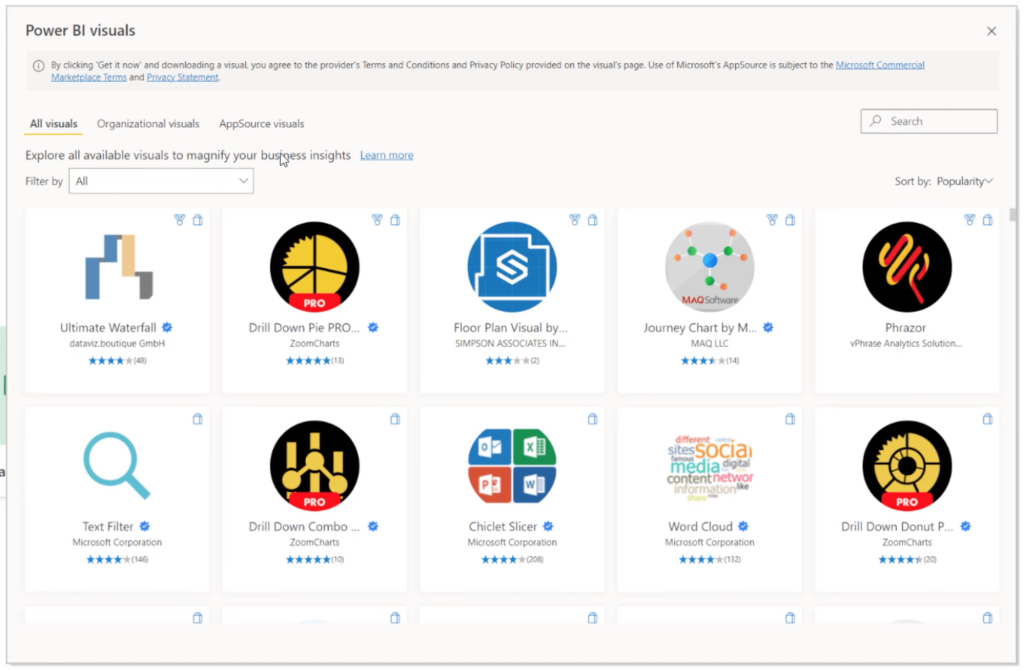Click the Word Cloud visual image
Viewport: 1024px width, 671px height.
click(710, 468)
